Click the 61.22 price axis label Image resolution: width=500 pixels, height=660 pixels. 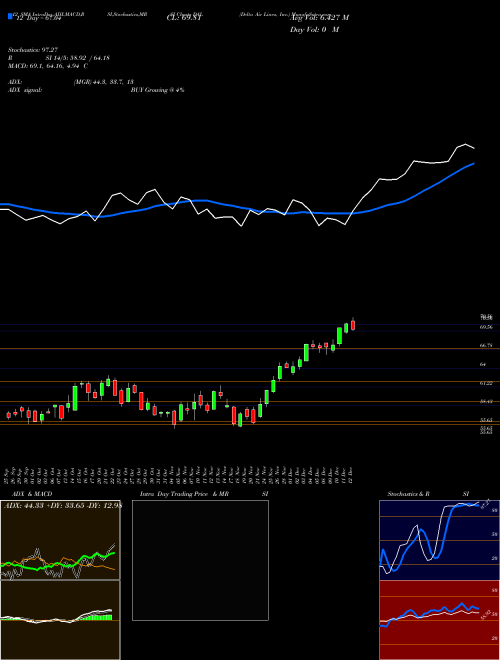click(487, 383)
